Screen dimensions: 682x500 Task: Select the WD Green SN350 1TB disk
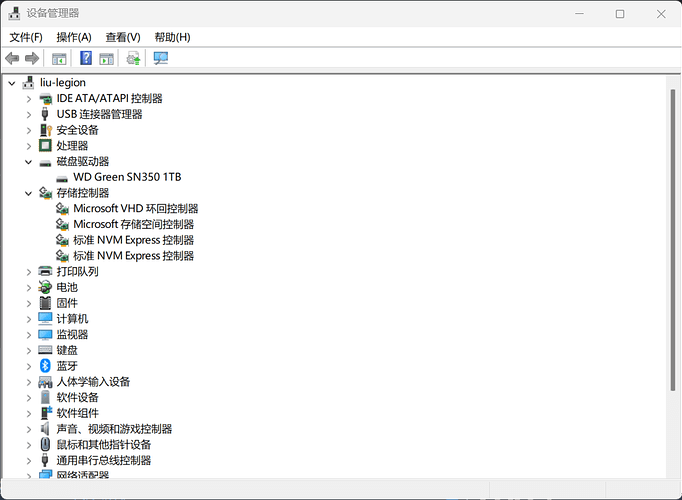[x=127, y=177]
